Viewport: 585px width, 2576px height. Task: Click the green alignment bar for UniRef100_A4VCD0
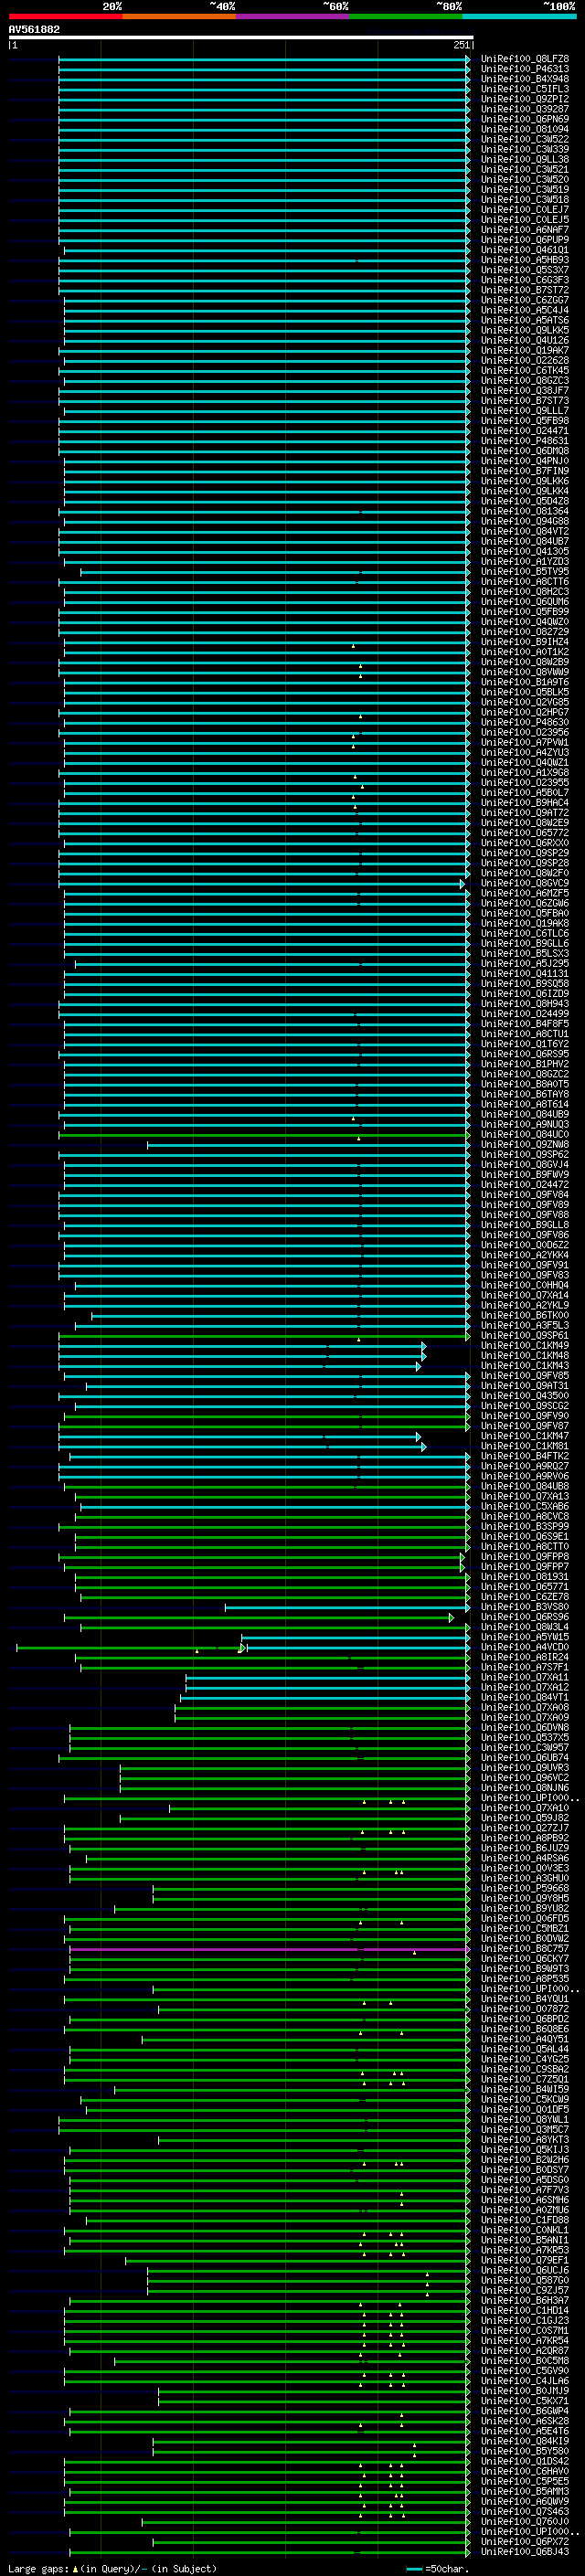pos(130,1647)
